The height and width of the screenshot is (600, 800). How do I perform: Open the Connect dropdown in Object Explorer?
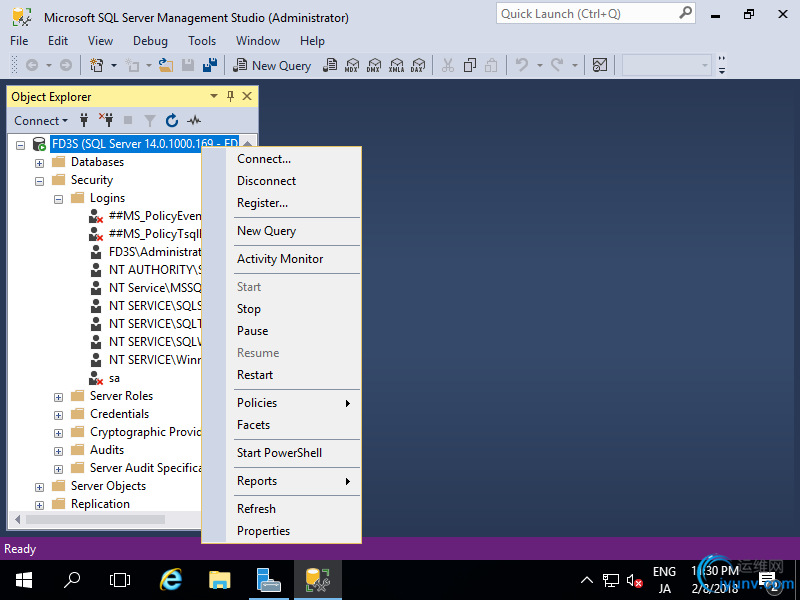tap(41, 121)
